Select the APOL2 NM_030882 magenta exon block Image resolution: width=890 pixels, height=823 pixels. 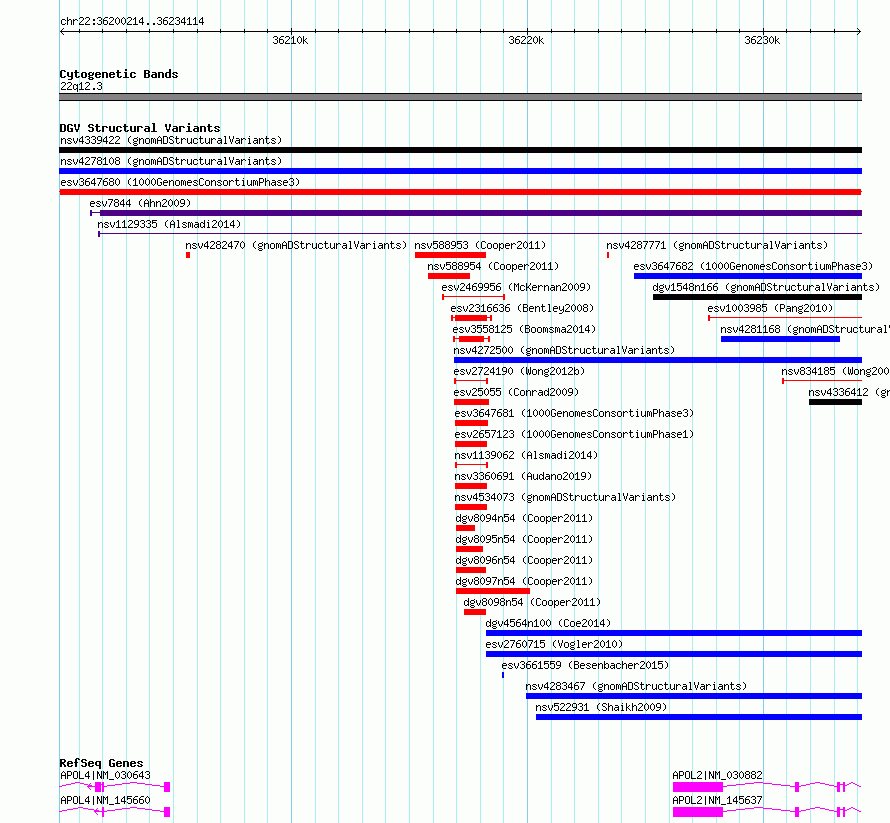click(698, 787)
